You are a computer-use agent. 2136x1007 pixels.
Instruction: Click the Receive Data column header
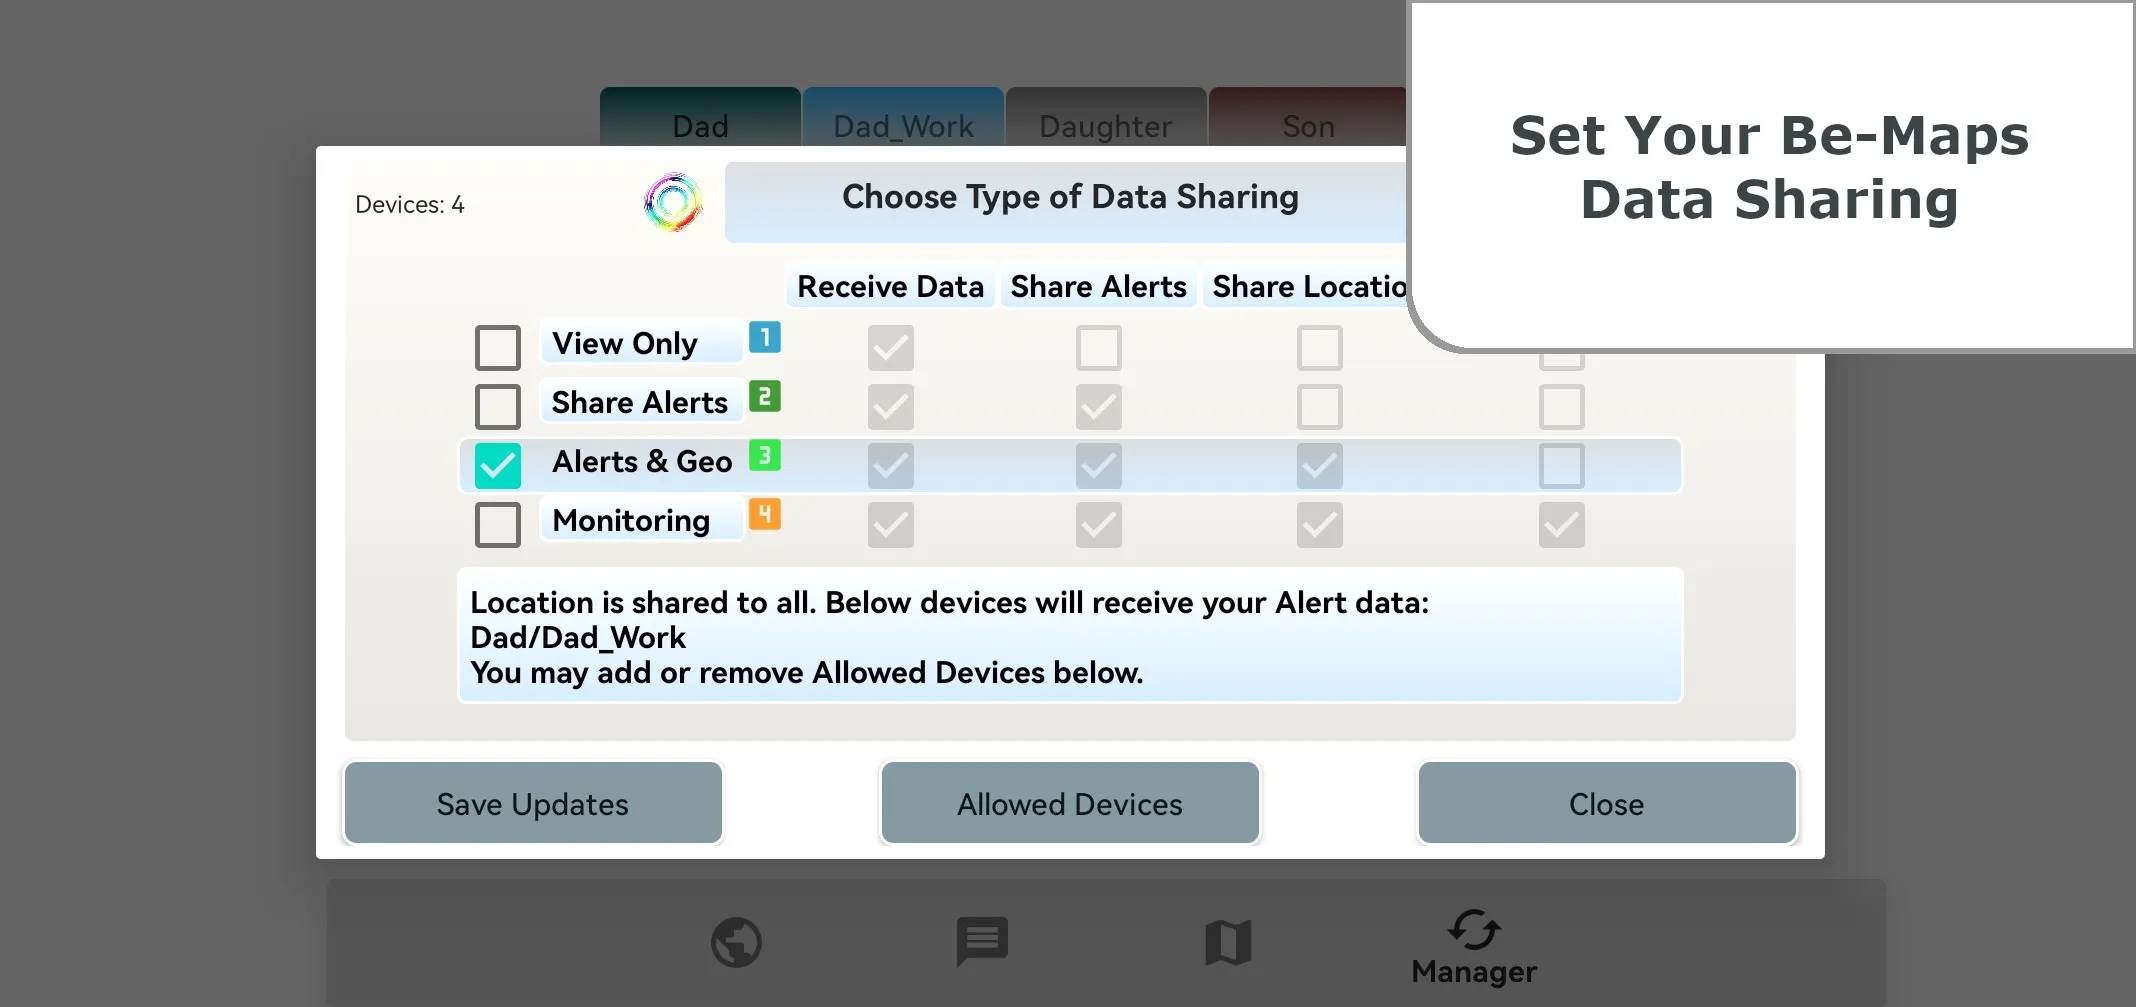pos(890,287)
